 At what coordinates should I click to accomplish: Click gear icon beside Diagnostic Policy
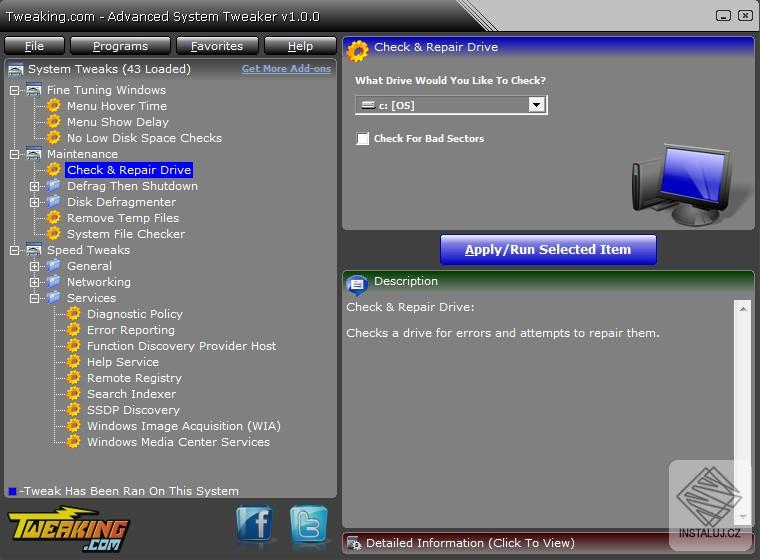pyautogui.click(x=73, y=314)
